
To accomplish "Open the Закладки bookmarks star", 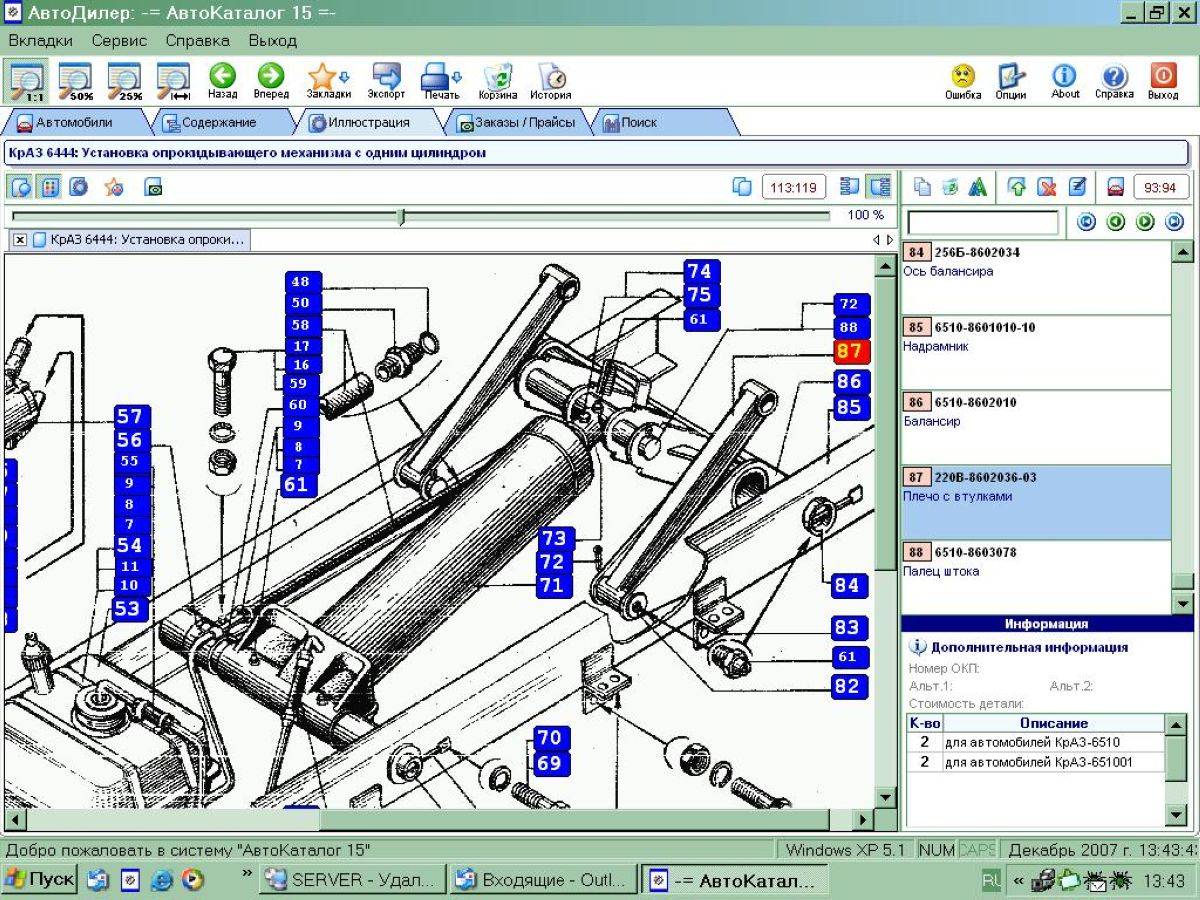I will (x=328, y=81).
